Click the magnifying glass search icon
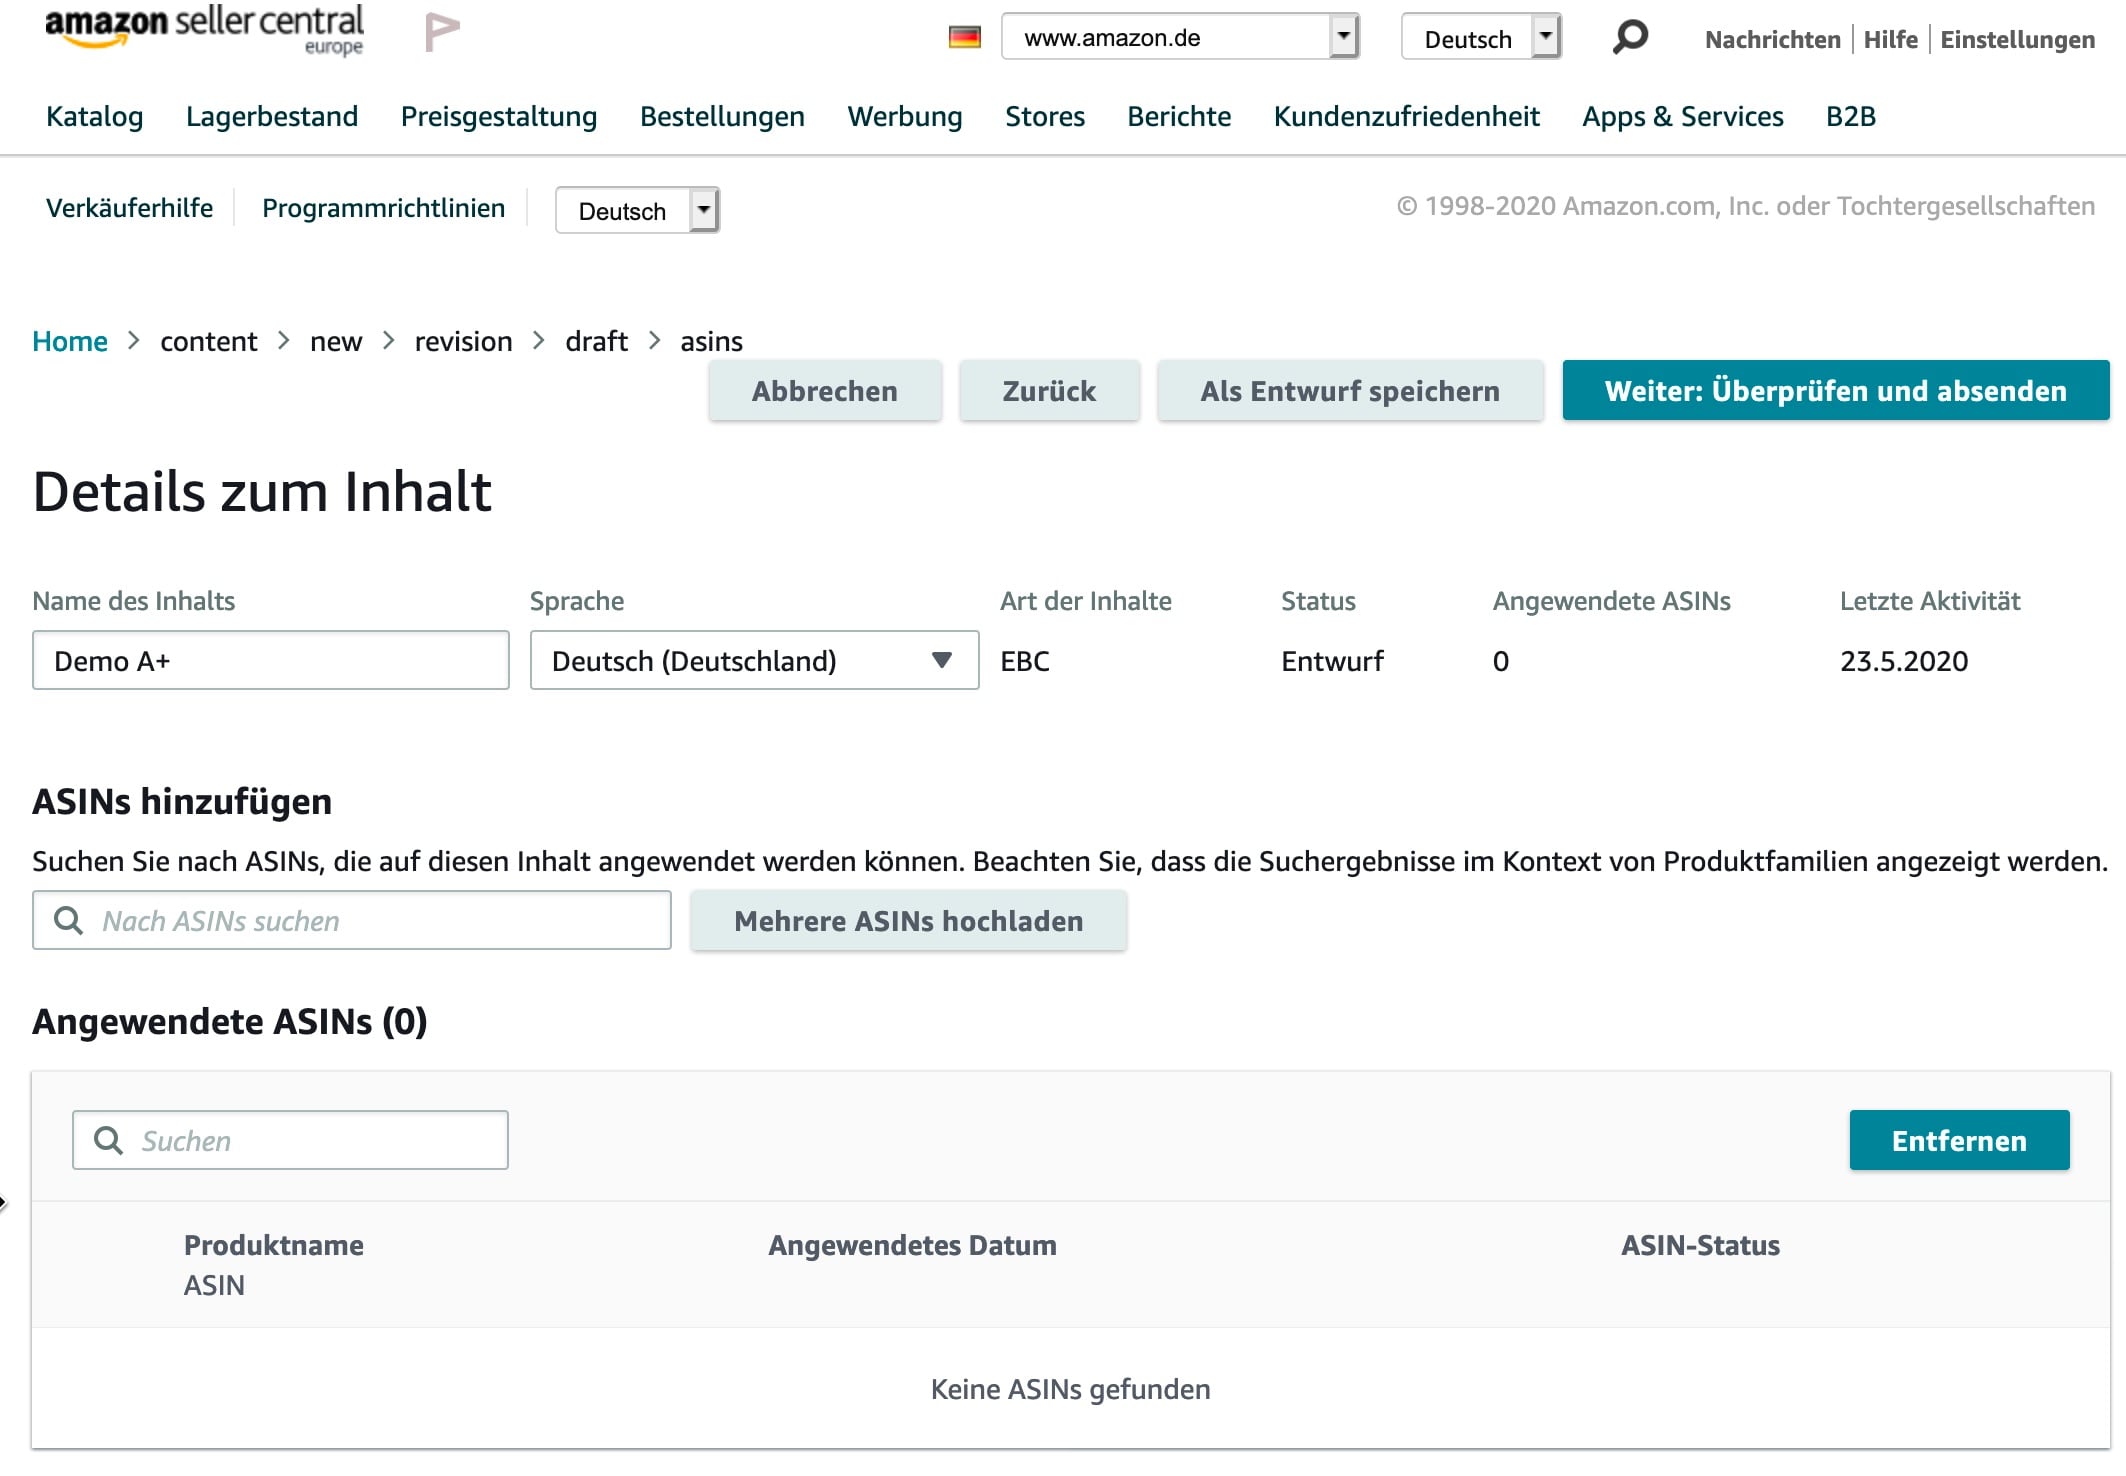2126x1476 pixels. pos(1630,38)
